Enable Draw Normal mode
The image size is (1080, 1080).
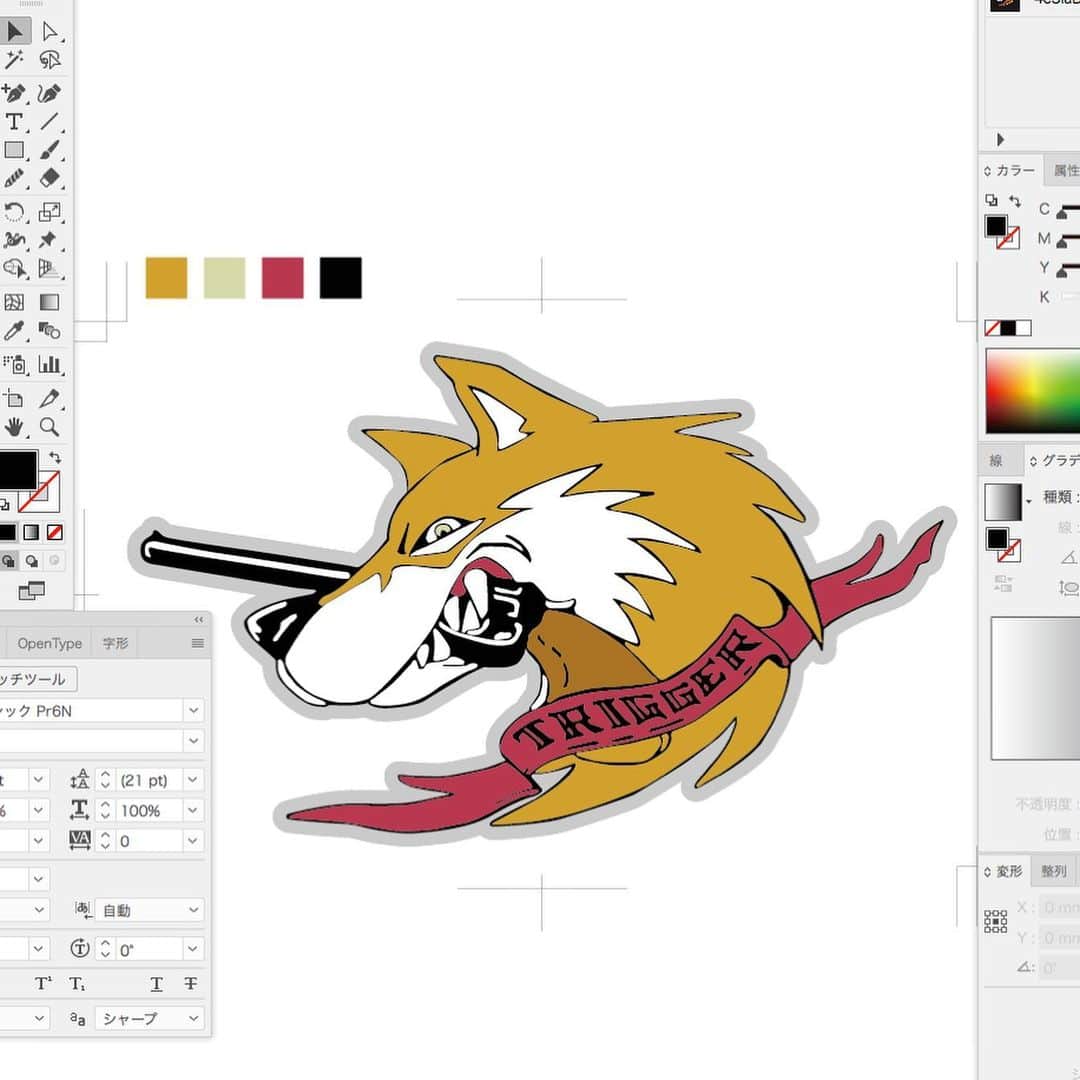[8, 561]
